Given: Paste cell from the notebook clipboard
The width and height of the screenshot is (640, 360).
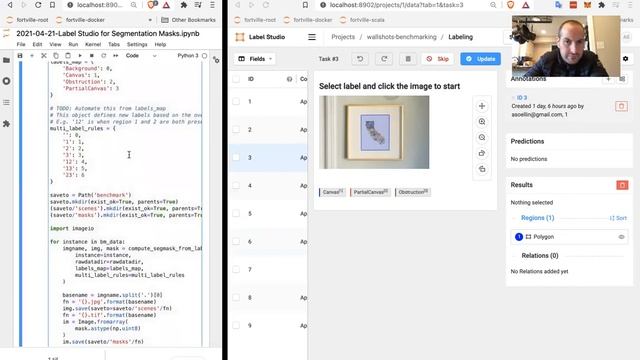Looking at the screenshot, I should point(68,56).
